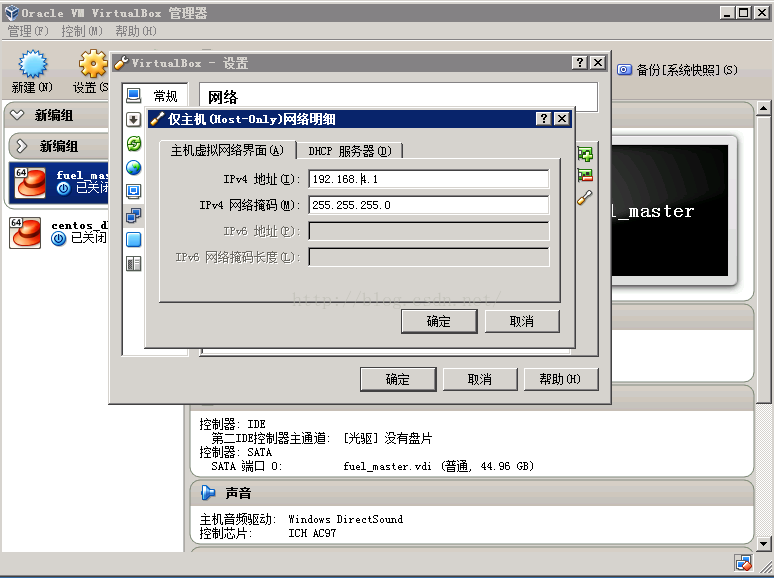
Task: Open the 帮助(H) menu
Action: coord(136,32)
